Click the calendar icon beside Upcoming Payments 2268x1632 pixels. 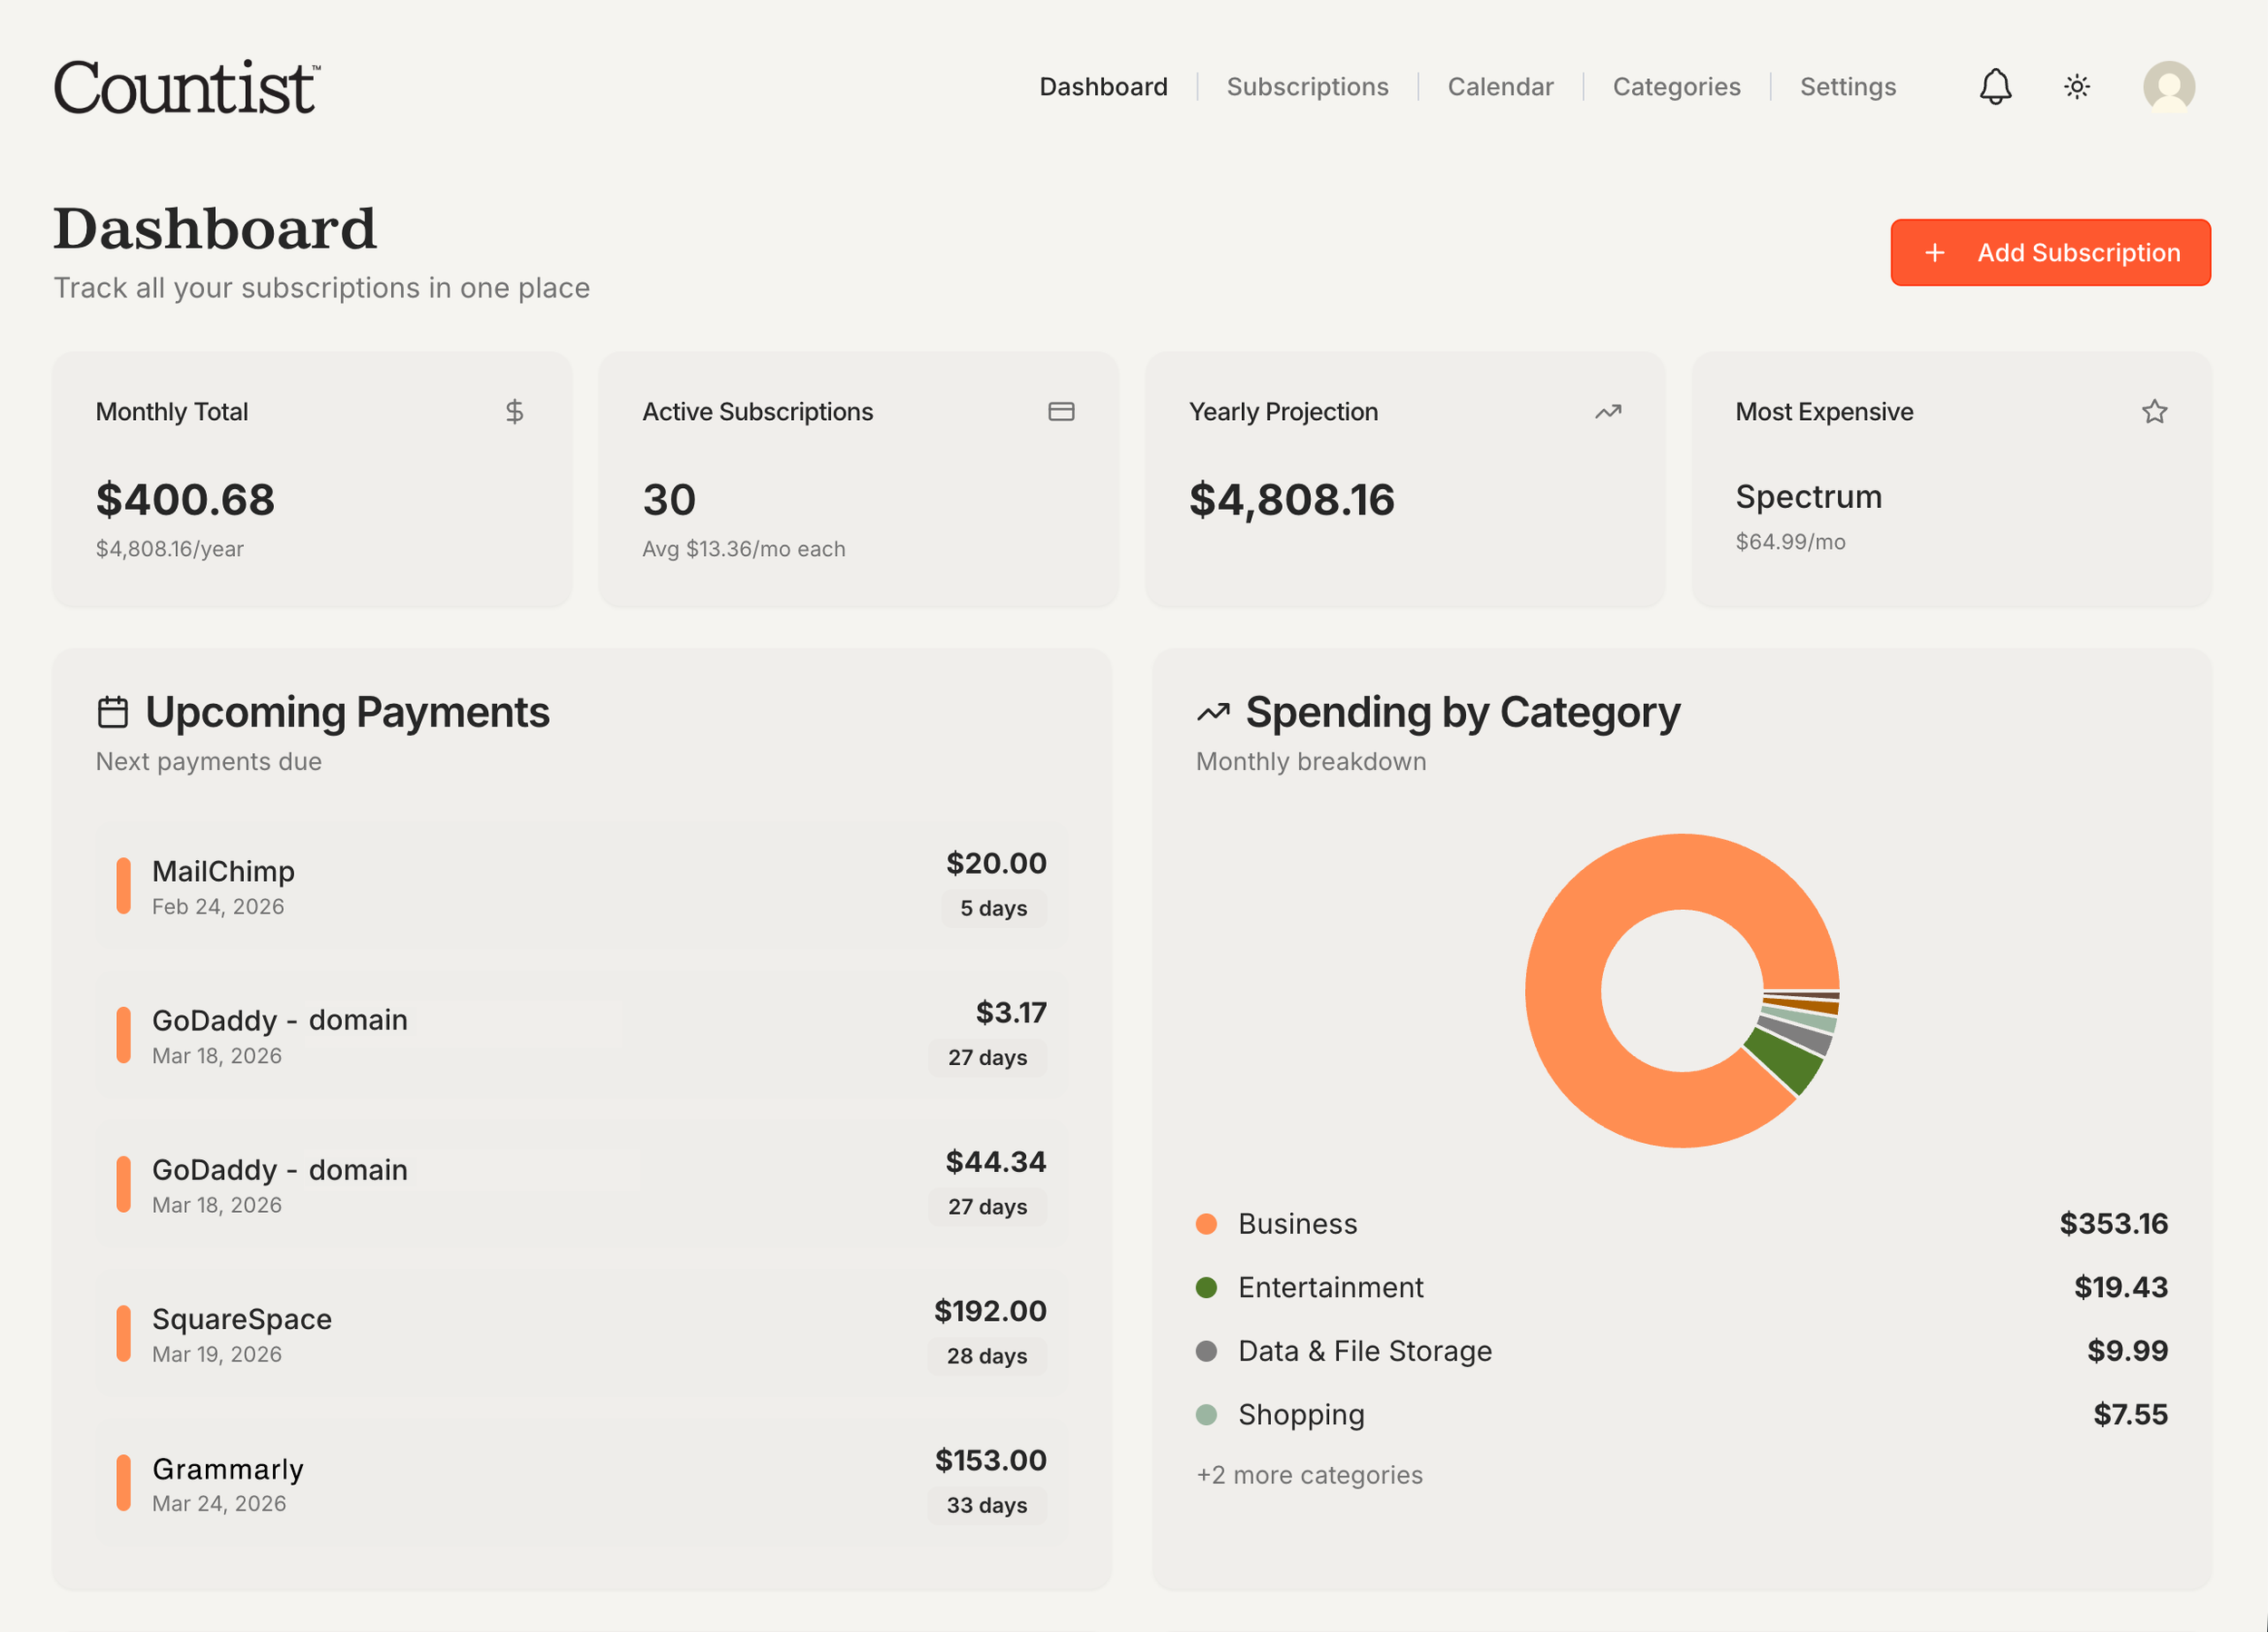113,713
